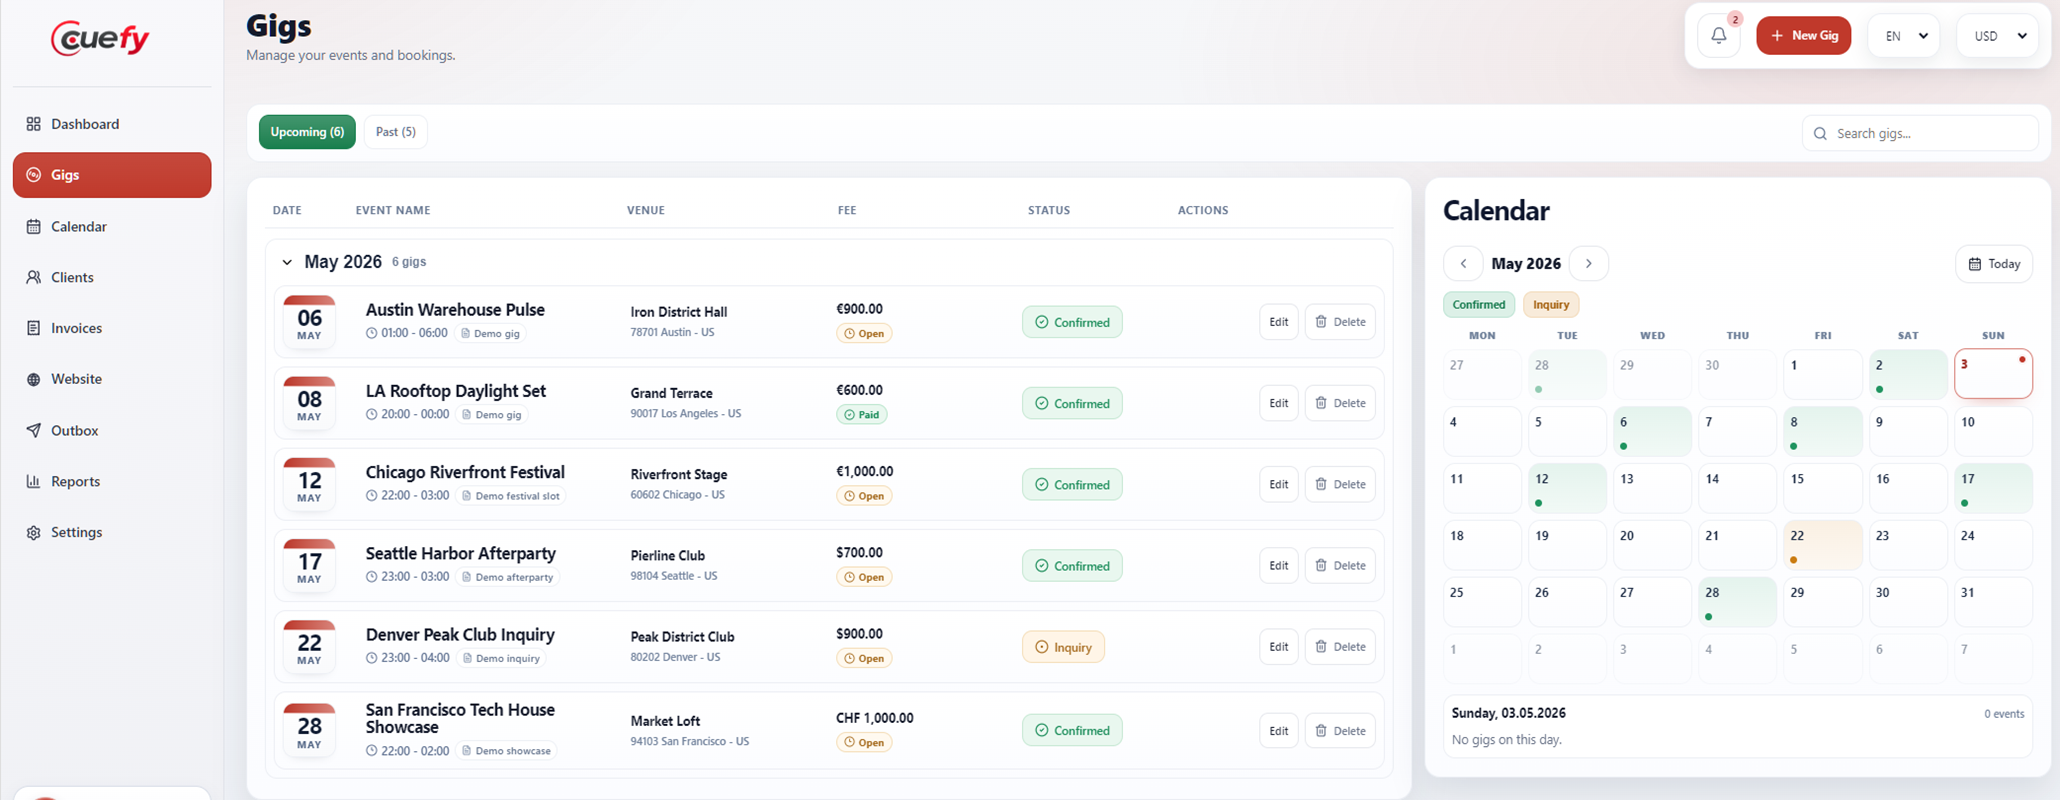This screenshot has width=2060, height=800.
Task: Open the EN language dropdown
Action: (1904, 36)
